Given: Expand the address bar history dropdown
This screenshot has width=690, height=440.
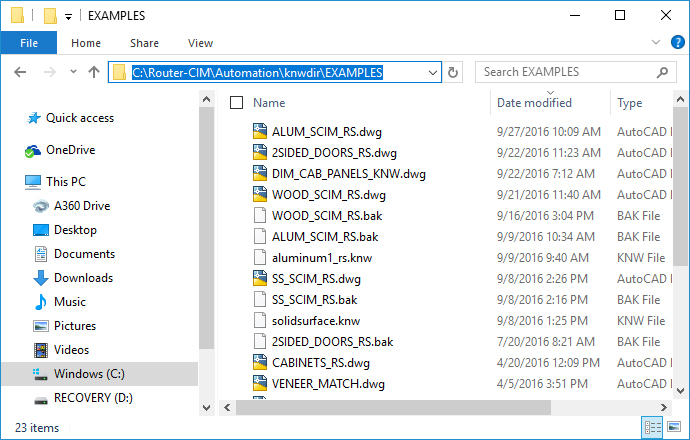Looking at the screenshot, I should coord(432,73).
